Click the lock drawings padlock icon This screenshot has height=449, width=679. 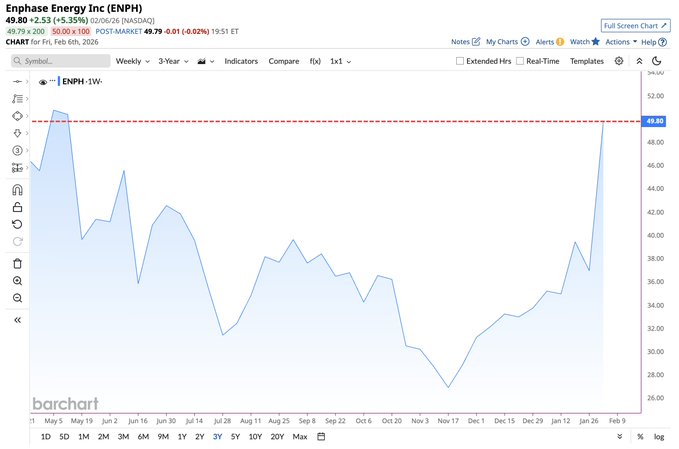pos(17,207)
